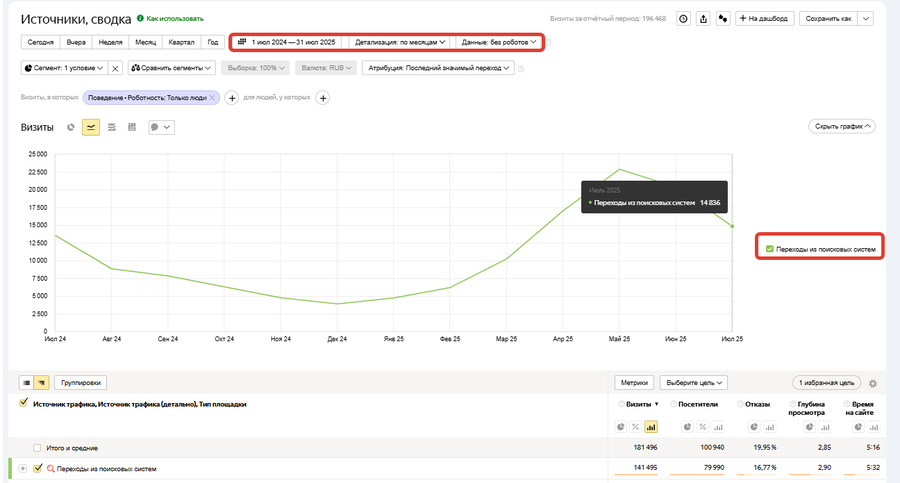Switch table to tree view icon
The height and width of the screenshot is (483, 900).
(41, 382)
